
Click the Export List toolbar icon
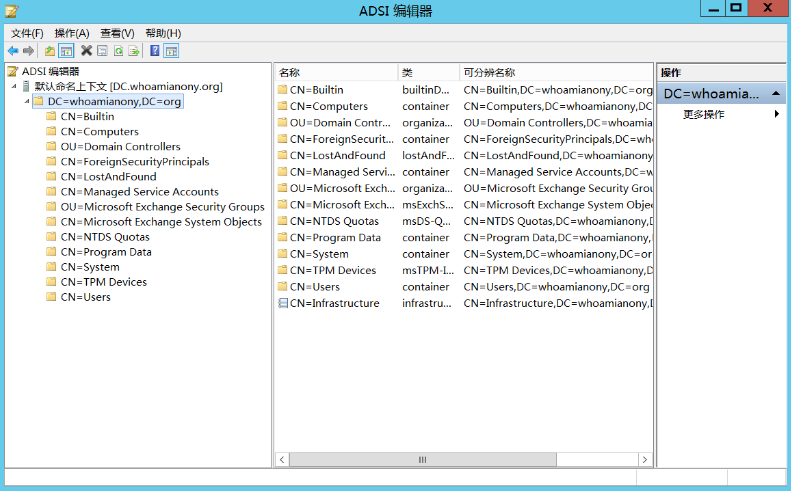click(x=134, y=50)
